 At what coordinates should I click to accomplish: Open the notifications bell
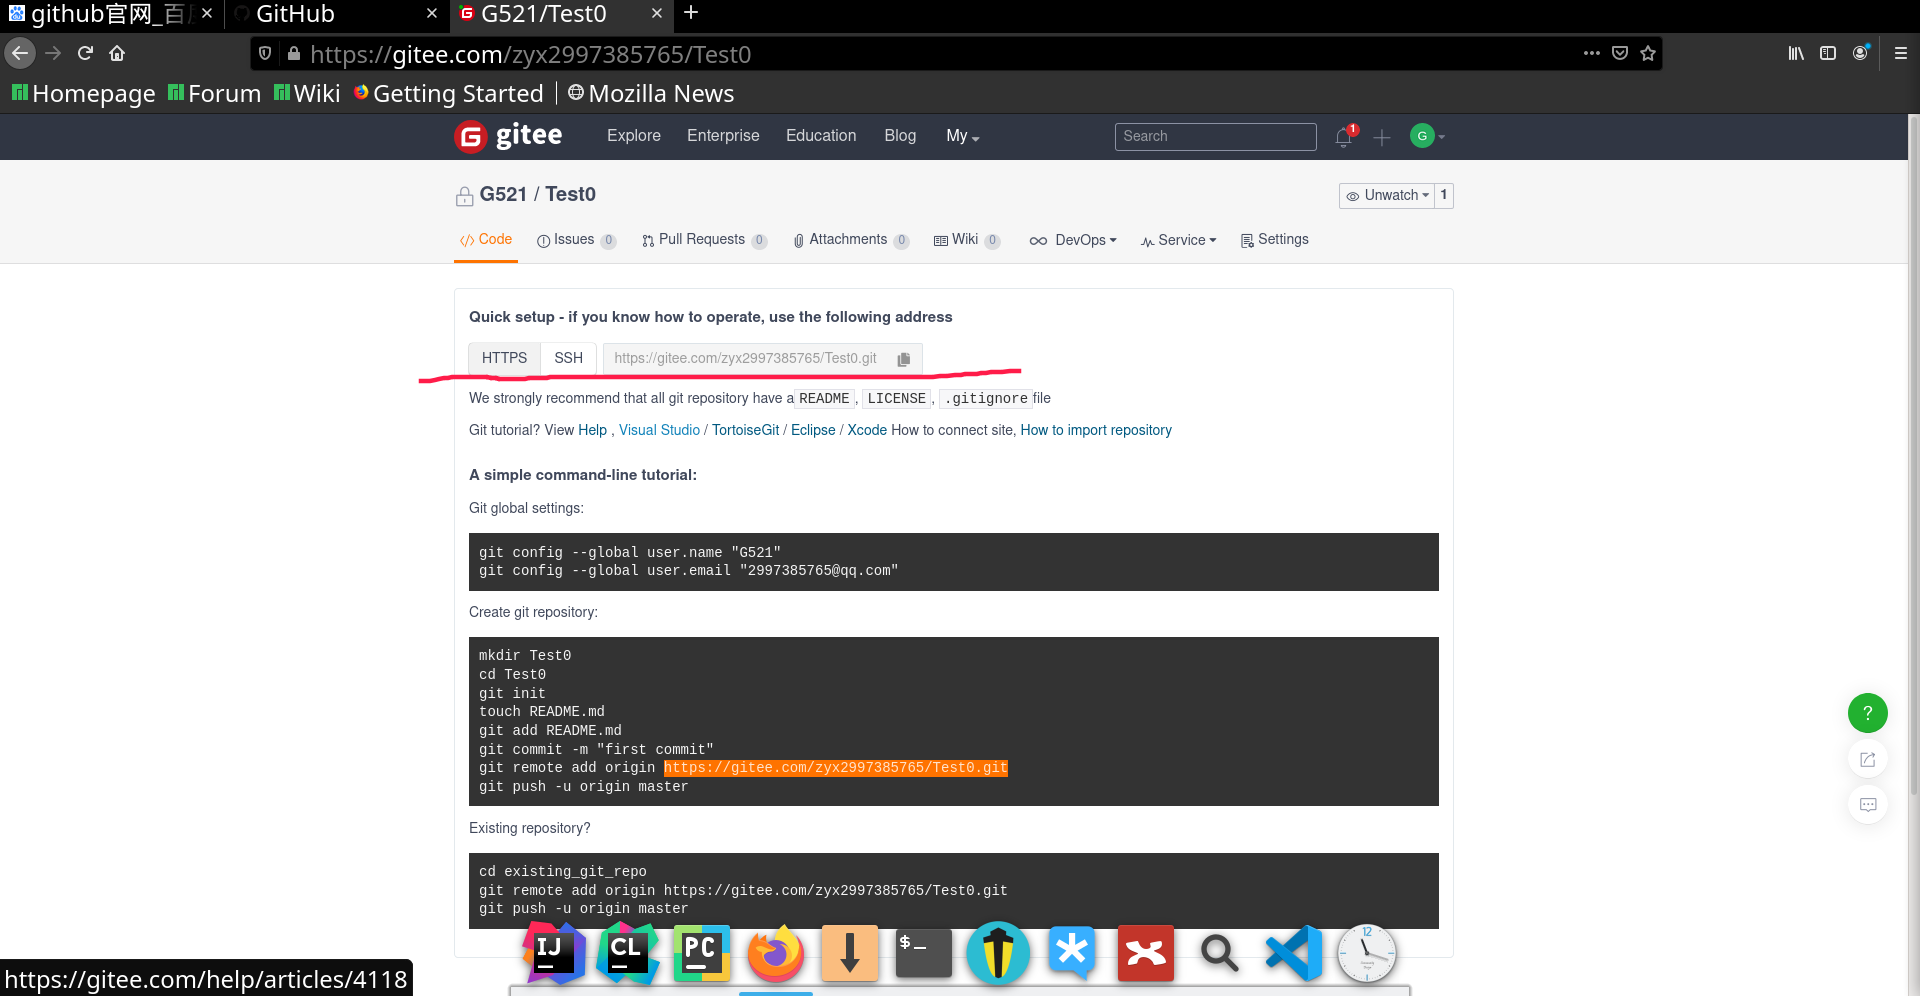[1344, 137]
